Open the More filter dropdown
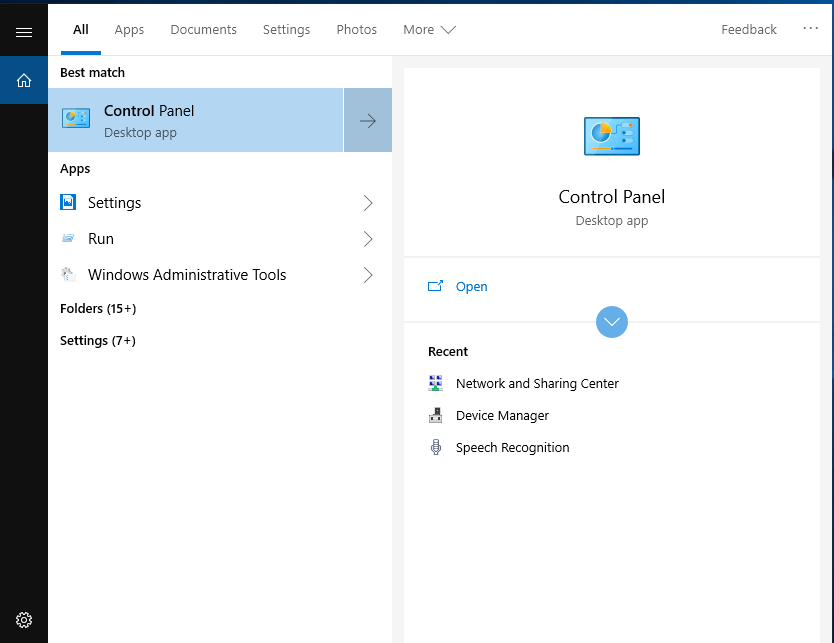The height and width of the screenshot is (643, 834). pyautogui.click(x=429, y=30)
